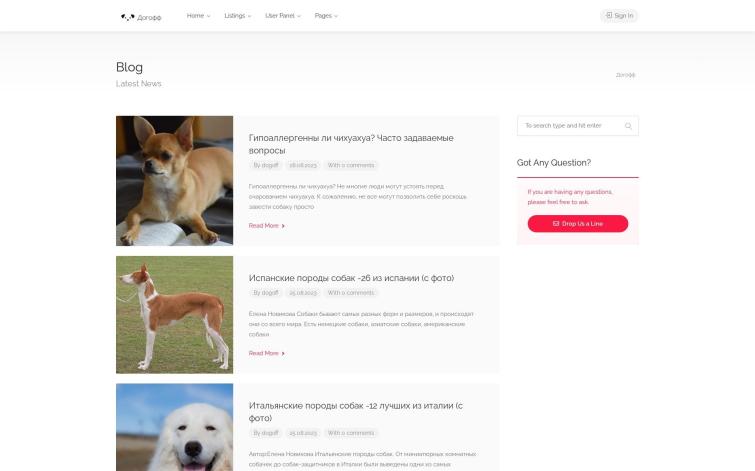Click the 'Got Any Question?' heading
This screenshot has width=755, height=471.
point(554,163)
